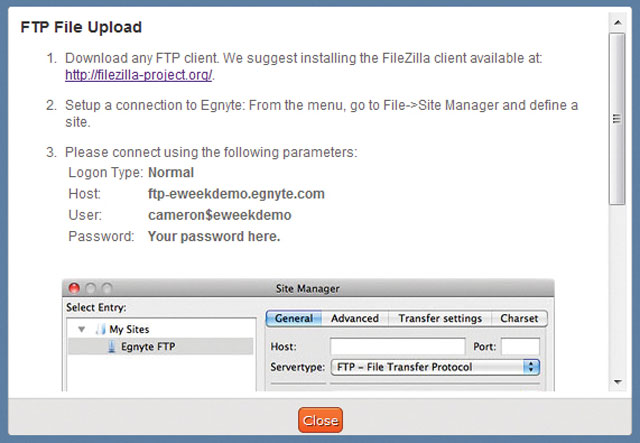640x443 pixels.
Task: Open the filezilla-project.org link
Action: pyautogui.click(x=138, y=75)
